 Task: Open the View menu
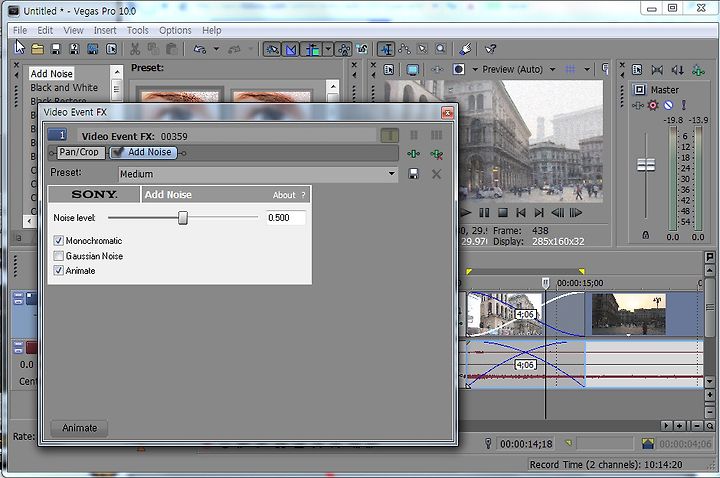pos(73,30)
